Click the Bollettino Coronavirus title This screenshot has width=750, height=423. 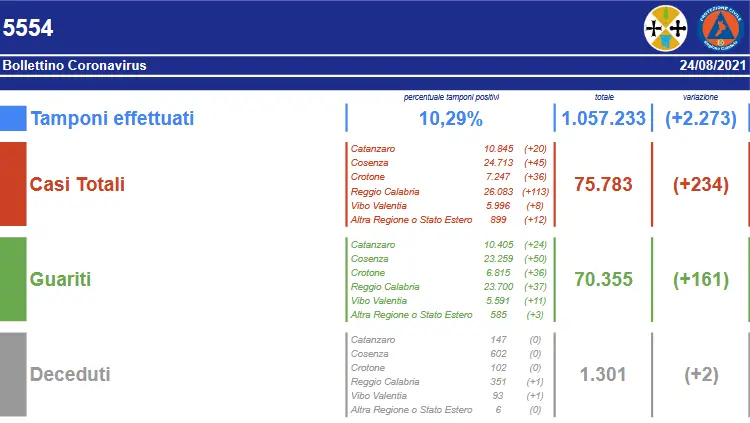pyautogui.click(x=75, y=65)
